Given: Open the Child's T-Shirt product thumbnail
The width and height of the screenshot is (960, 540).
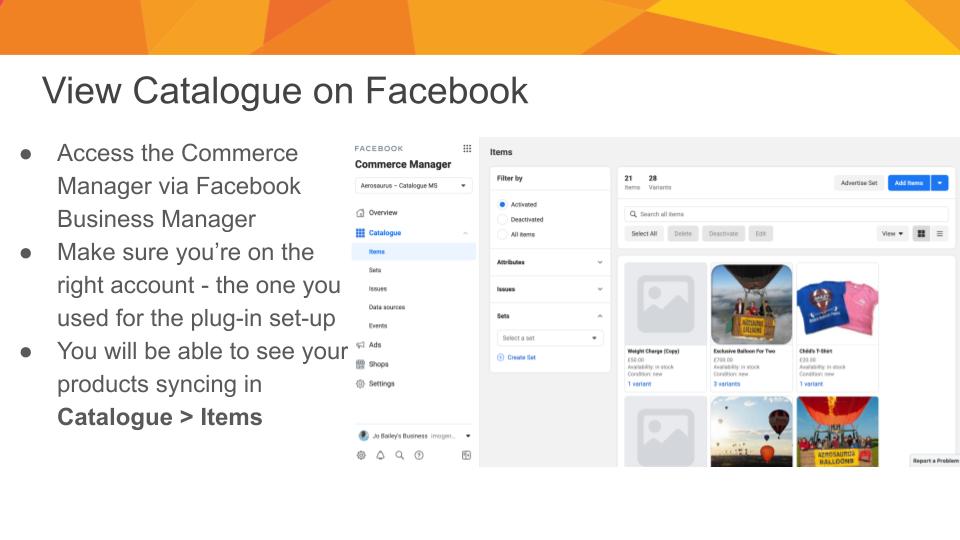Looking at the screenshot, I should pos(837,304).
